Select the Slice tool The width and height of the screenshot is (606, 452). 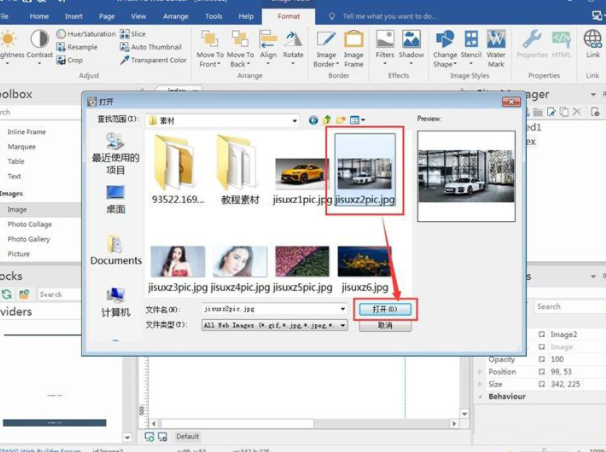pos(133,34)
